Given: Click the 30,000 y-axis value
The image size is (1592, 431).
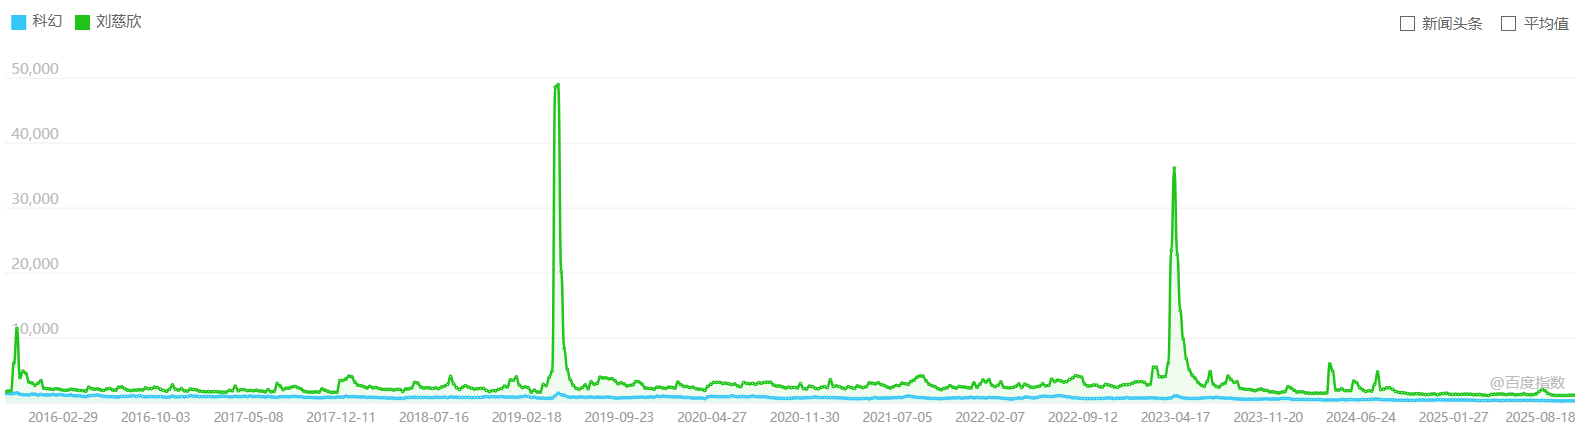Looking at the screenshot, I should tap(35, 199).
